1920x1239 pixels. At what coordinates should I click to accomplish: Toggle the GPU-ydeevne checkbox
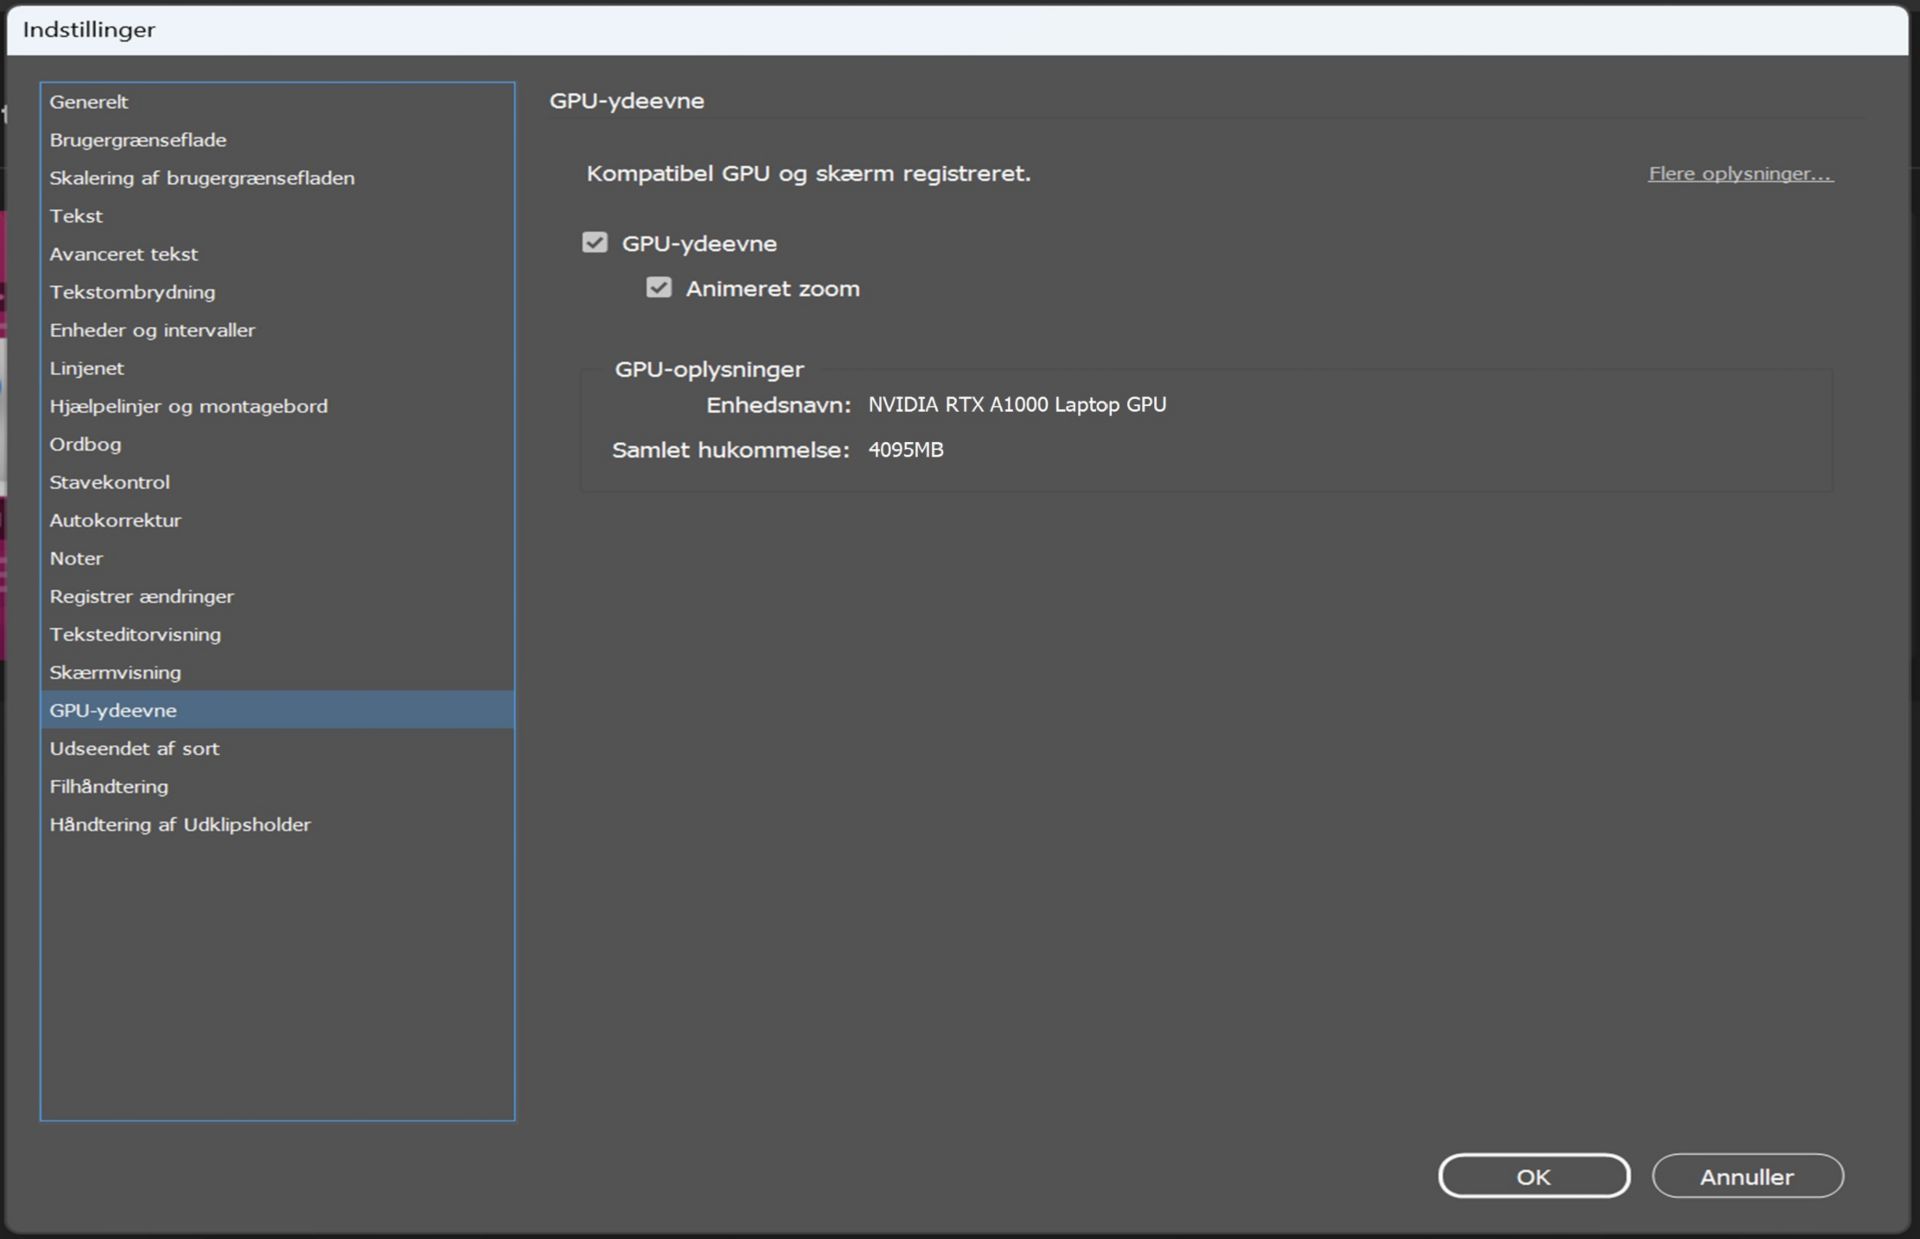(595, 243)
